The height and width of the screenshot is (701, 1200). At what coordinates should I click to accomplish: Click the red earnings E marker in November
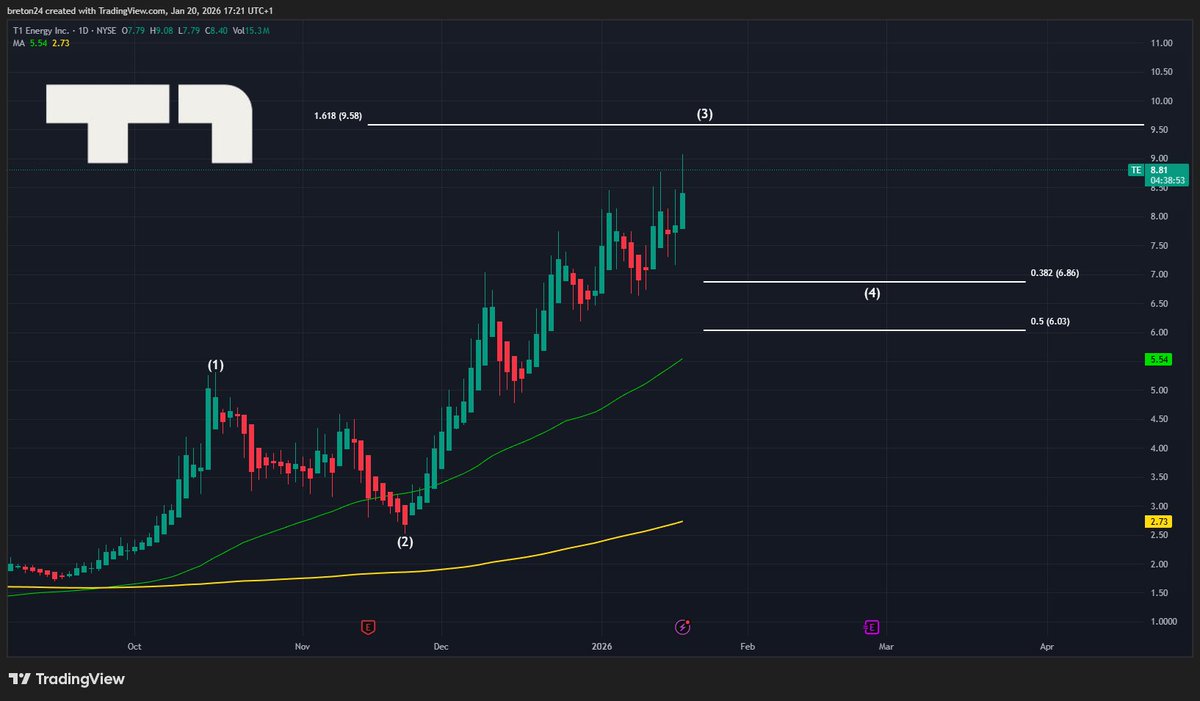pos(368,627)
